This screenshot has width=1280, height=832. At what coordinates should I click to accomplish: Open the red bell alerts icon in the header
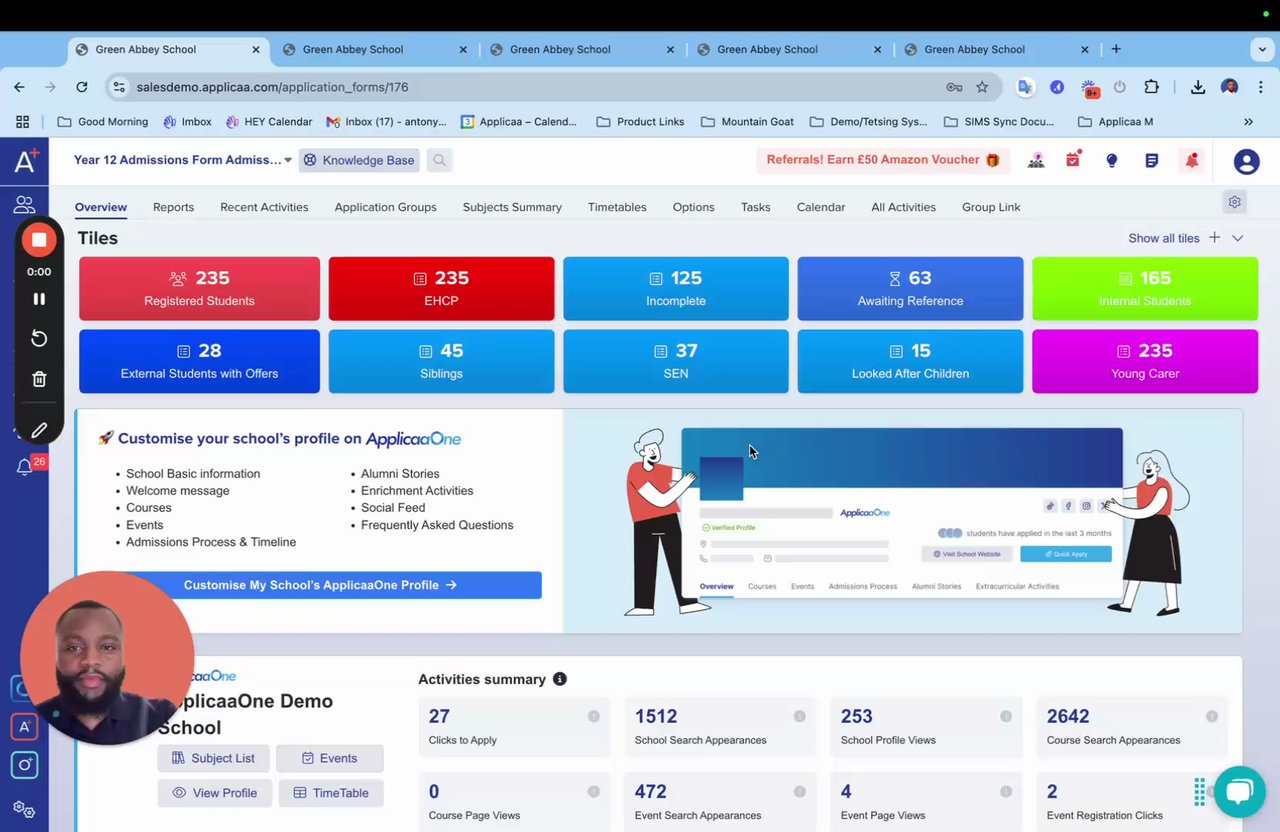point(1191,160)
